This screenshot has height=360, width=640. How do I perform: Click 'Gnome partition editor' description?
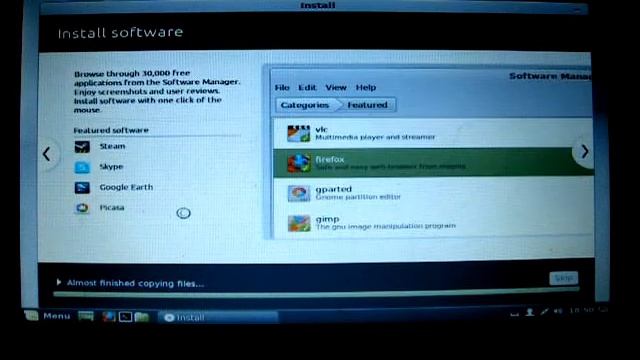click(x=358, y=197)
